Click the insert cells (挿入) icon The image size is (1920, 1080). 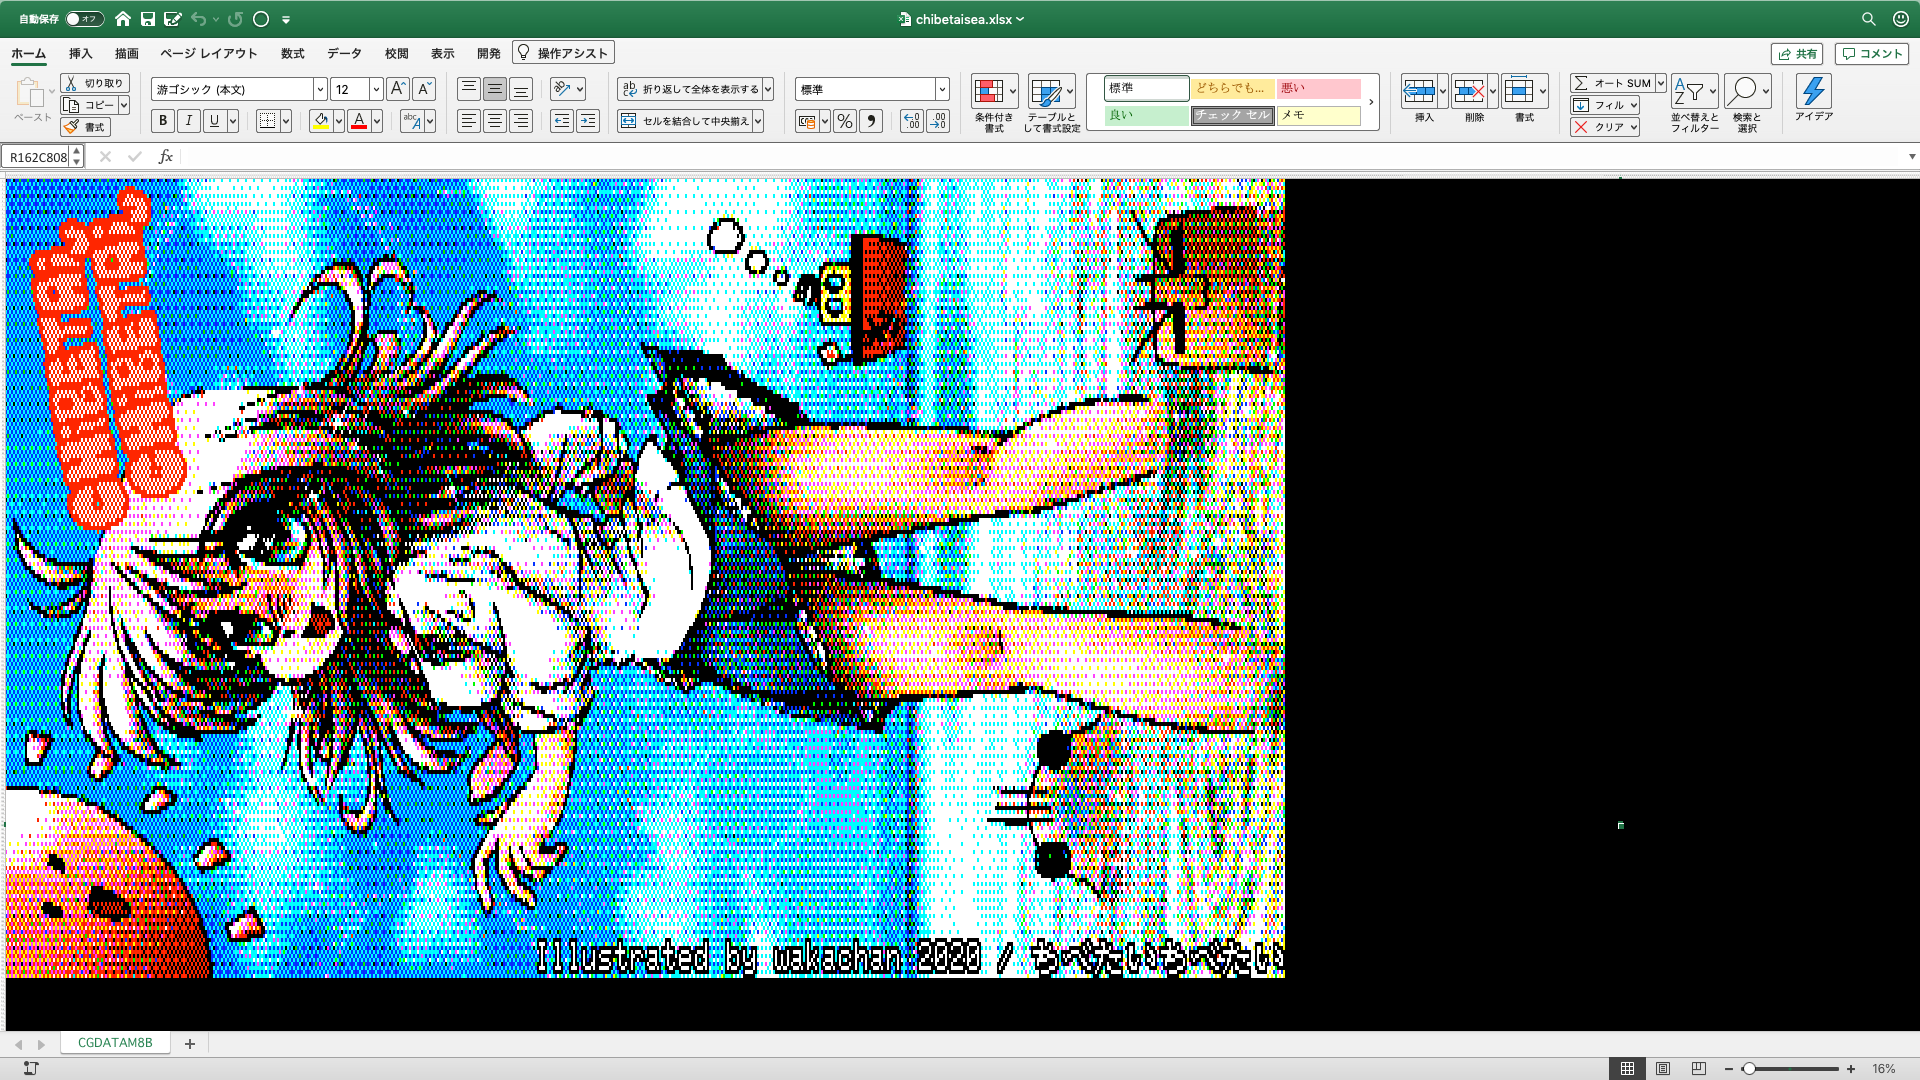click(1419, 92)
